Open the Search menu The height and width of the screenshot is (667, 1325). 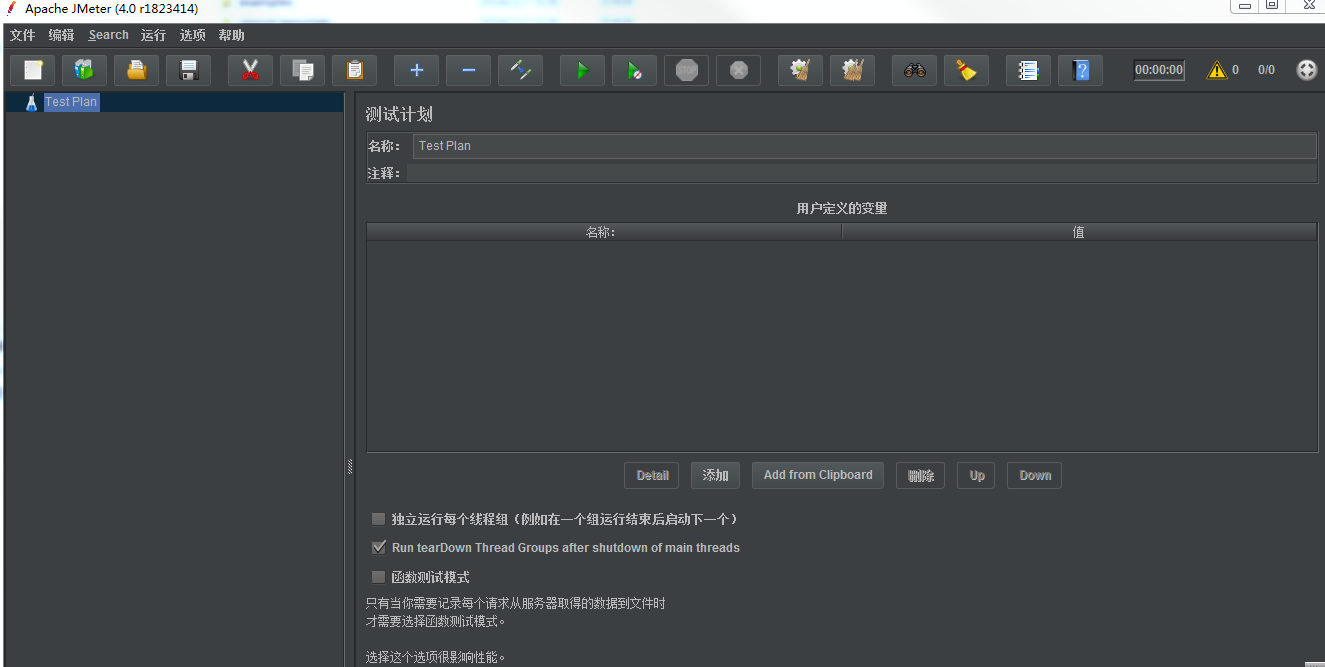pos(108,35)
